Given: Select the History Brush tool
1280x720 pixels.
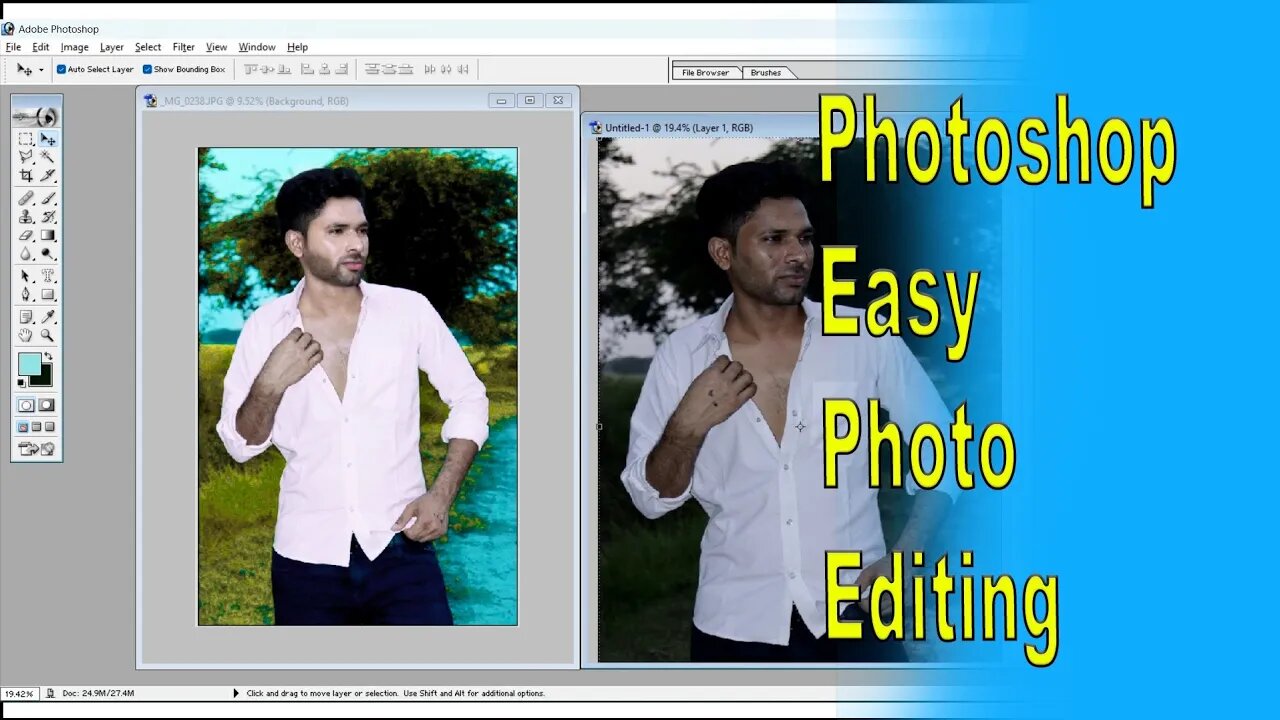Looking at the screenshot, I should click(47, 217).
